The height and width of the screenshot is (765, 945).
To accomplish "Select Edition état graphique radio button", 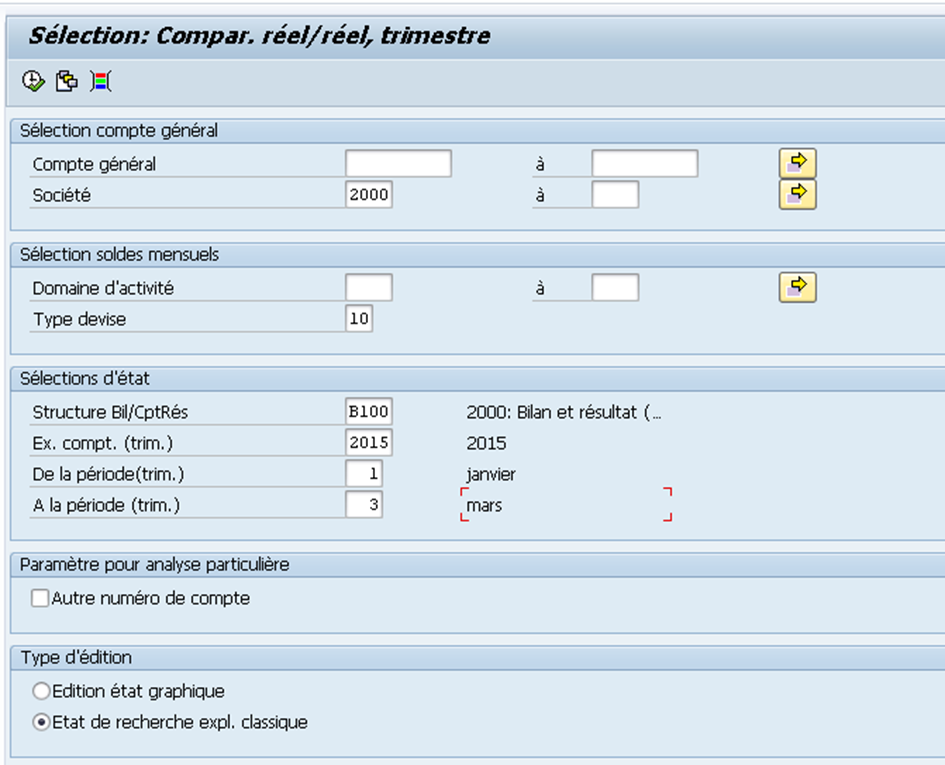I will click(x=41, y=691).
